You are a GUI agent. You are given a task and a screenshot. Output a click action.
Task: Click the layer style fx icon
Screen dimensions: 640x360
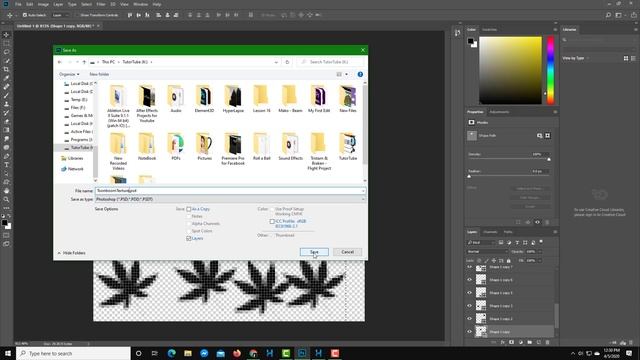503,342
